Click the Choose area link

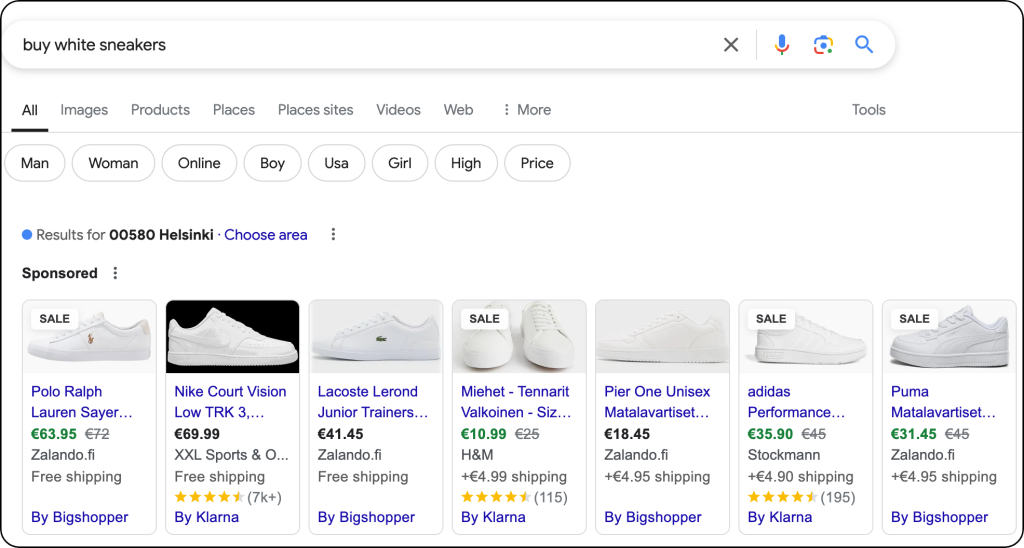tap(265, 235)
